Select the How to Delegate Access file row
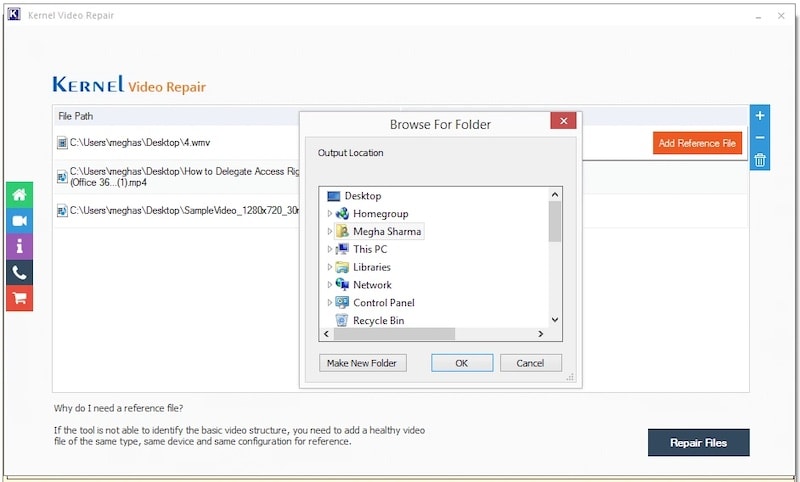This screenshot has width=800, height=482. click(x=177, y=177)
